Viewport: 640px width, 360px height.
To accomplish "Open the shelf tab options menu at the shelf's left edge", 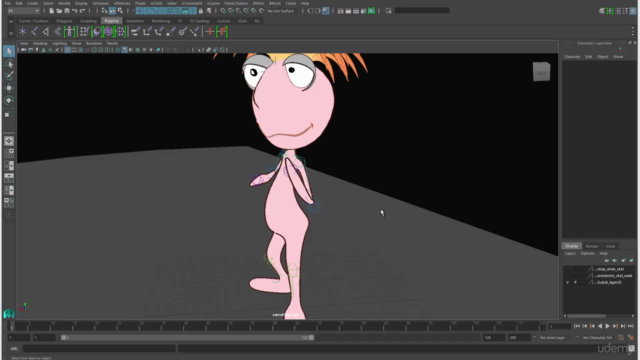I will pos(11,21).
